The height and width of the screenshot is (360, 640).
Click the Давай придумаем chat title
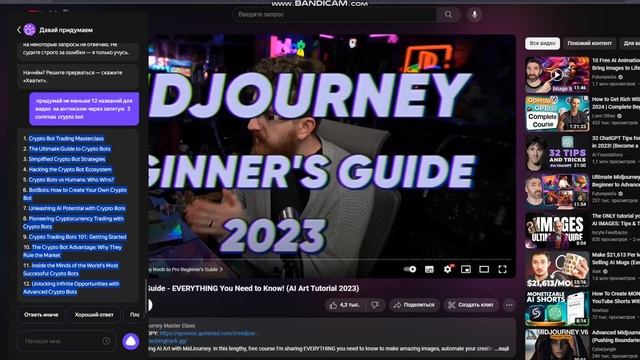66,30
